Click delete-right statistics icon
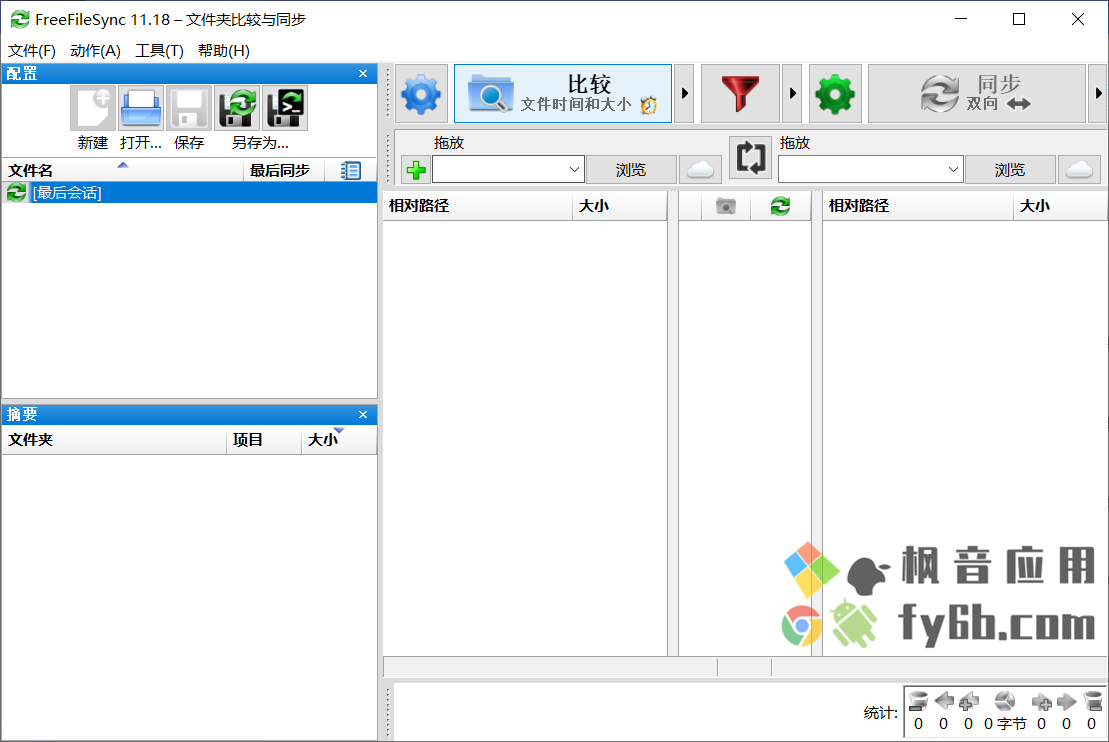Viewport: 1109px width, 742px height. [x=1092, y=701]
